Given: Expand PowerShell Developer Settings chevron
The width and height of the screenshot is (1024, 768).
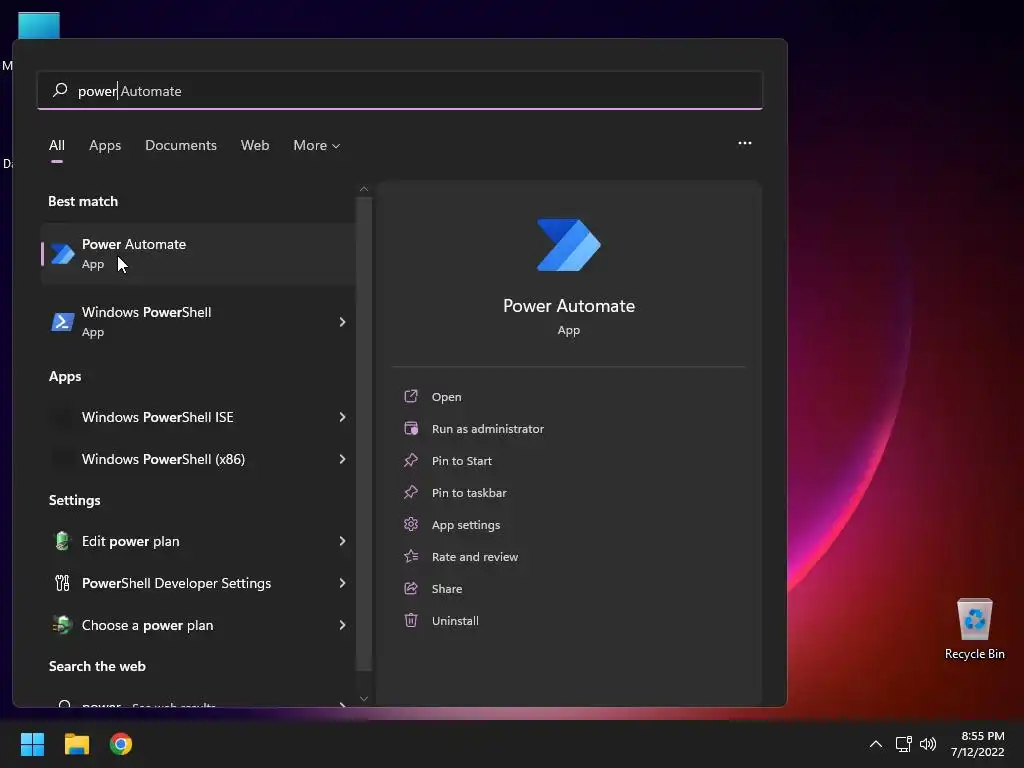Looking at the screenshot, I should point(342,583).
